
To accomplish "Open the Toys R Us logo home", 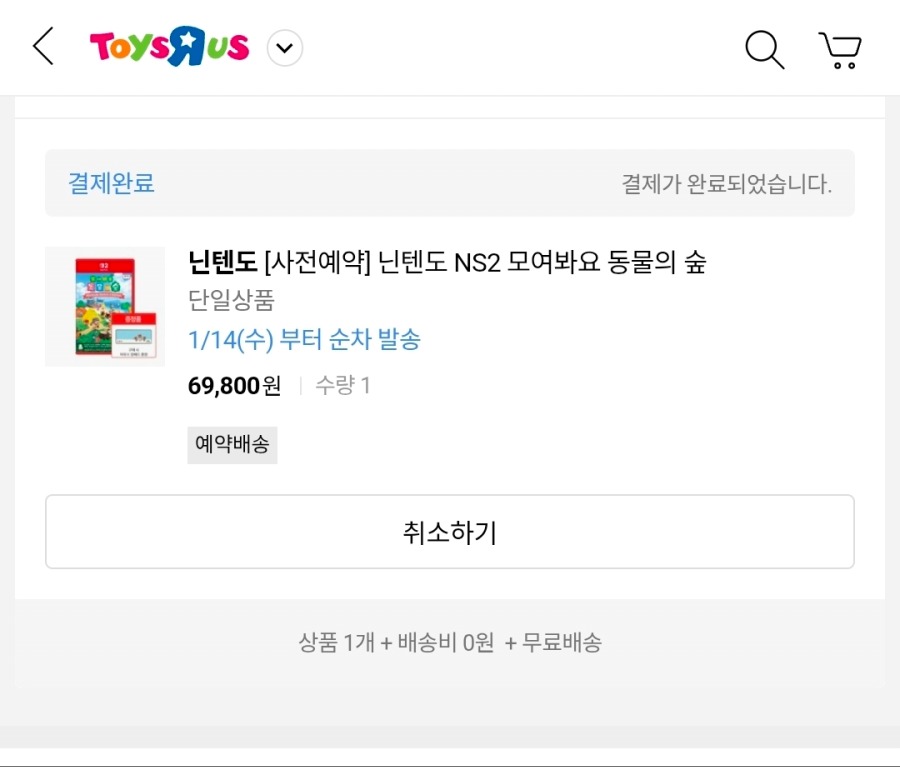I will [x=169, y=47].
